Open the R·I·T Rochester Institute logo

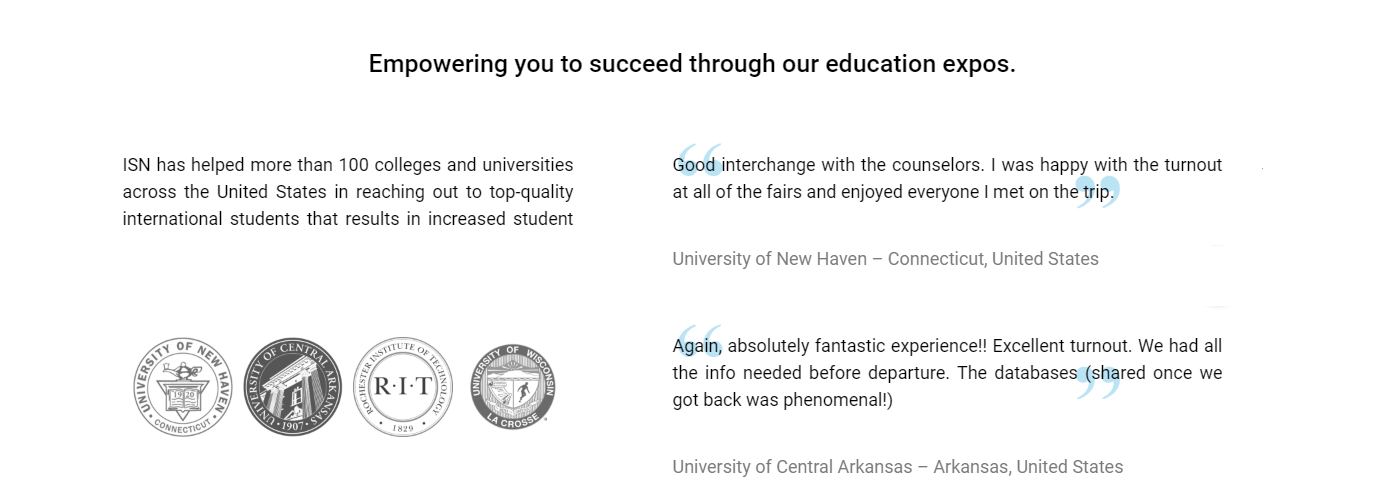404,387
